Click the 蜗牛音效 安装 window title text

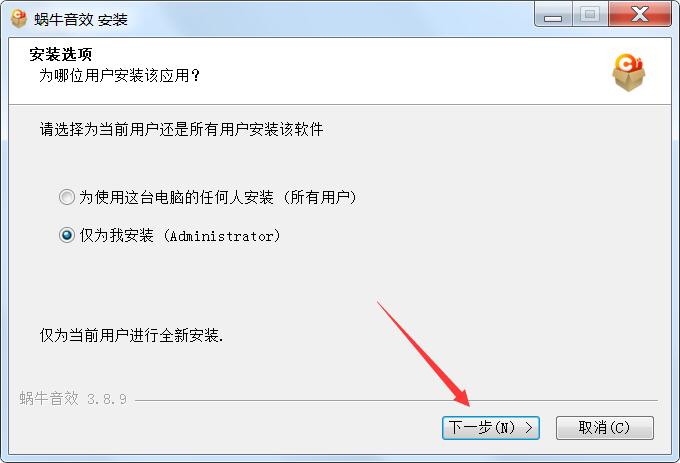[81, 20]
